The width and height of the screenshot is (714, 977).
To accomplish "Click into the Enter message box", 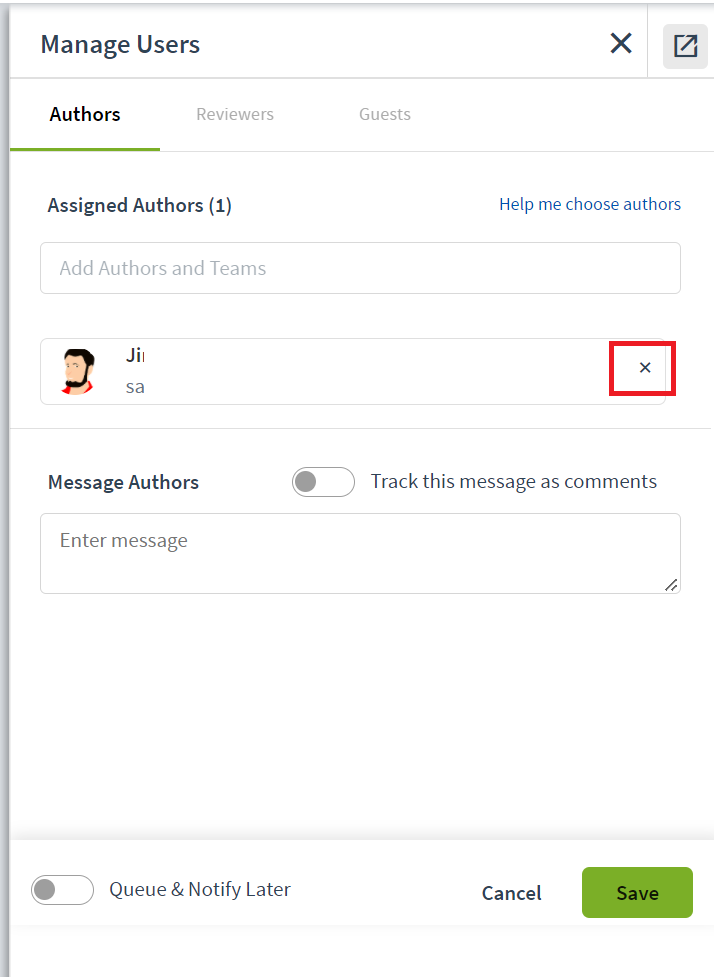I will [360, 553].
